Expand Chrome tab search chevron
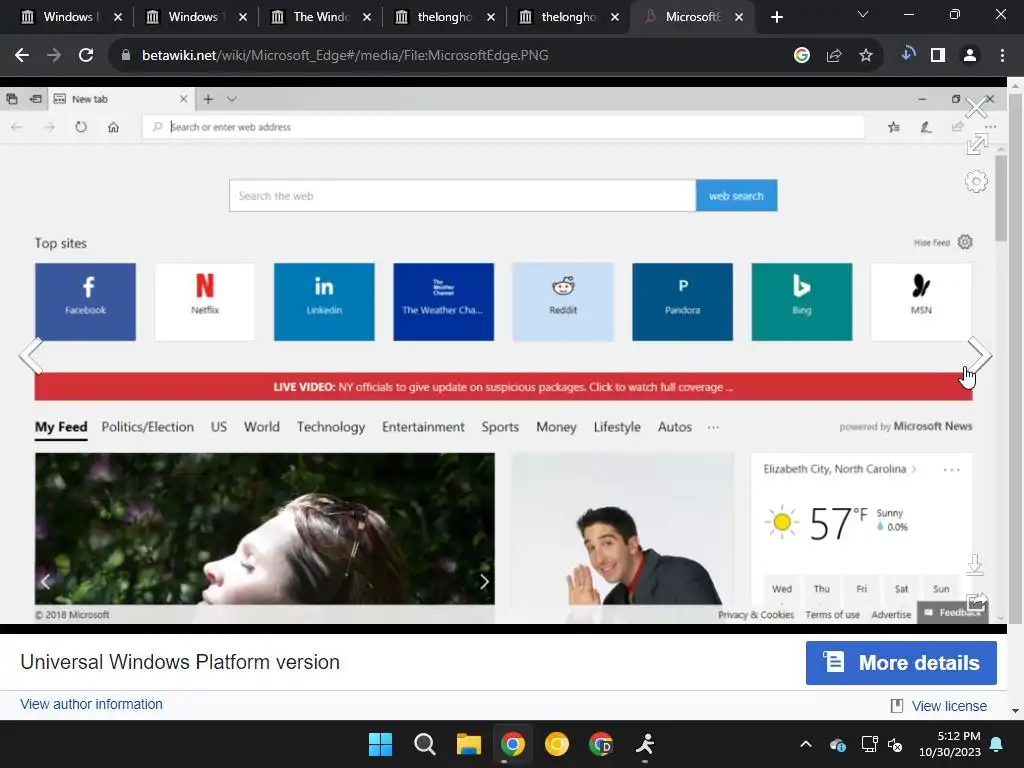1024x768 pixels. coord(863,14)
